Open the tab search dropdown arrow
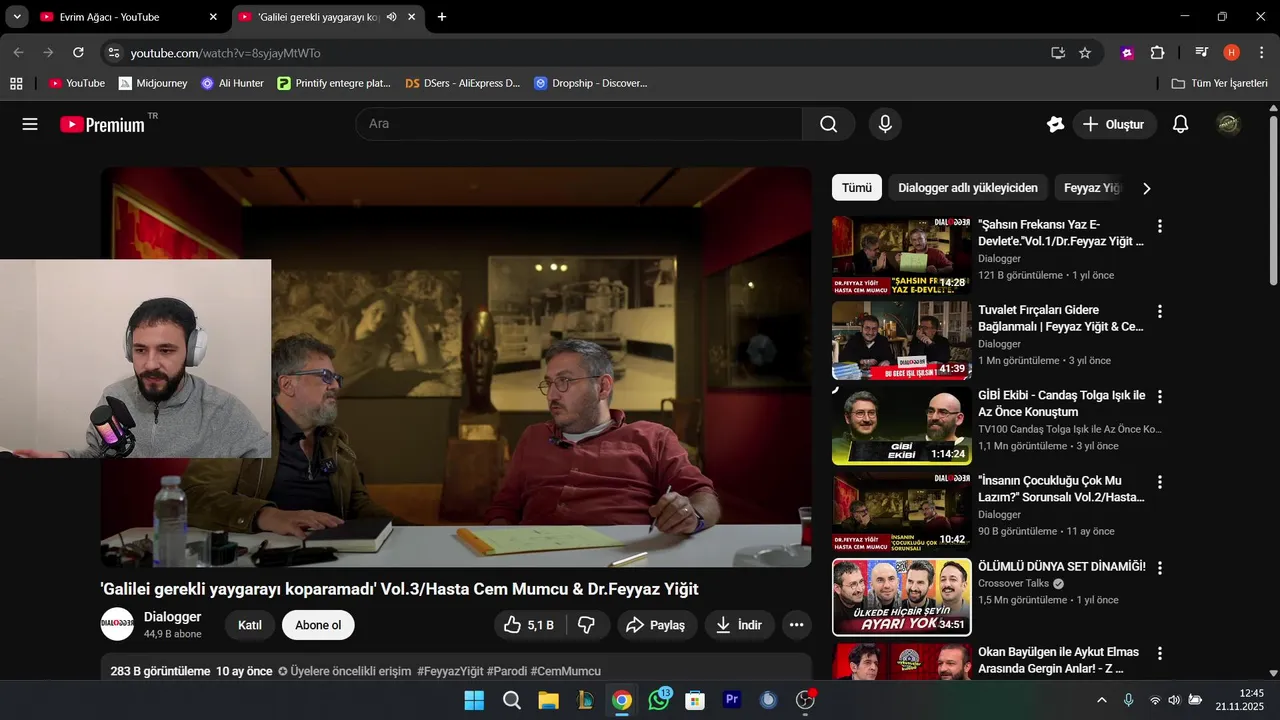Image resolution: width=1280 pixels, height=720 pixels. 17,17
